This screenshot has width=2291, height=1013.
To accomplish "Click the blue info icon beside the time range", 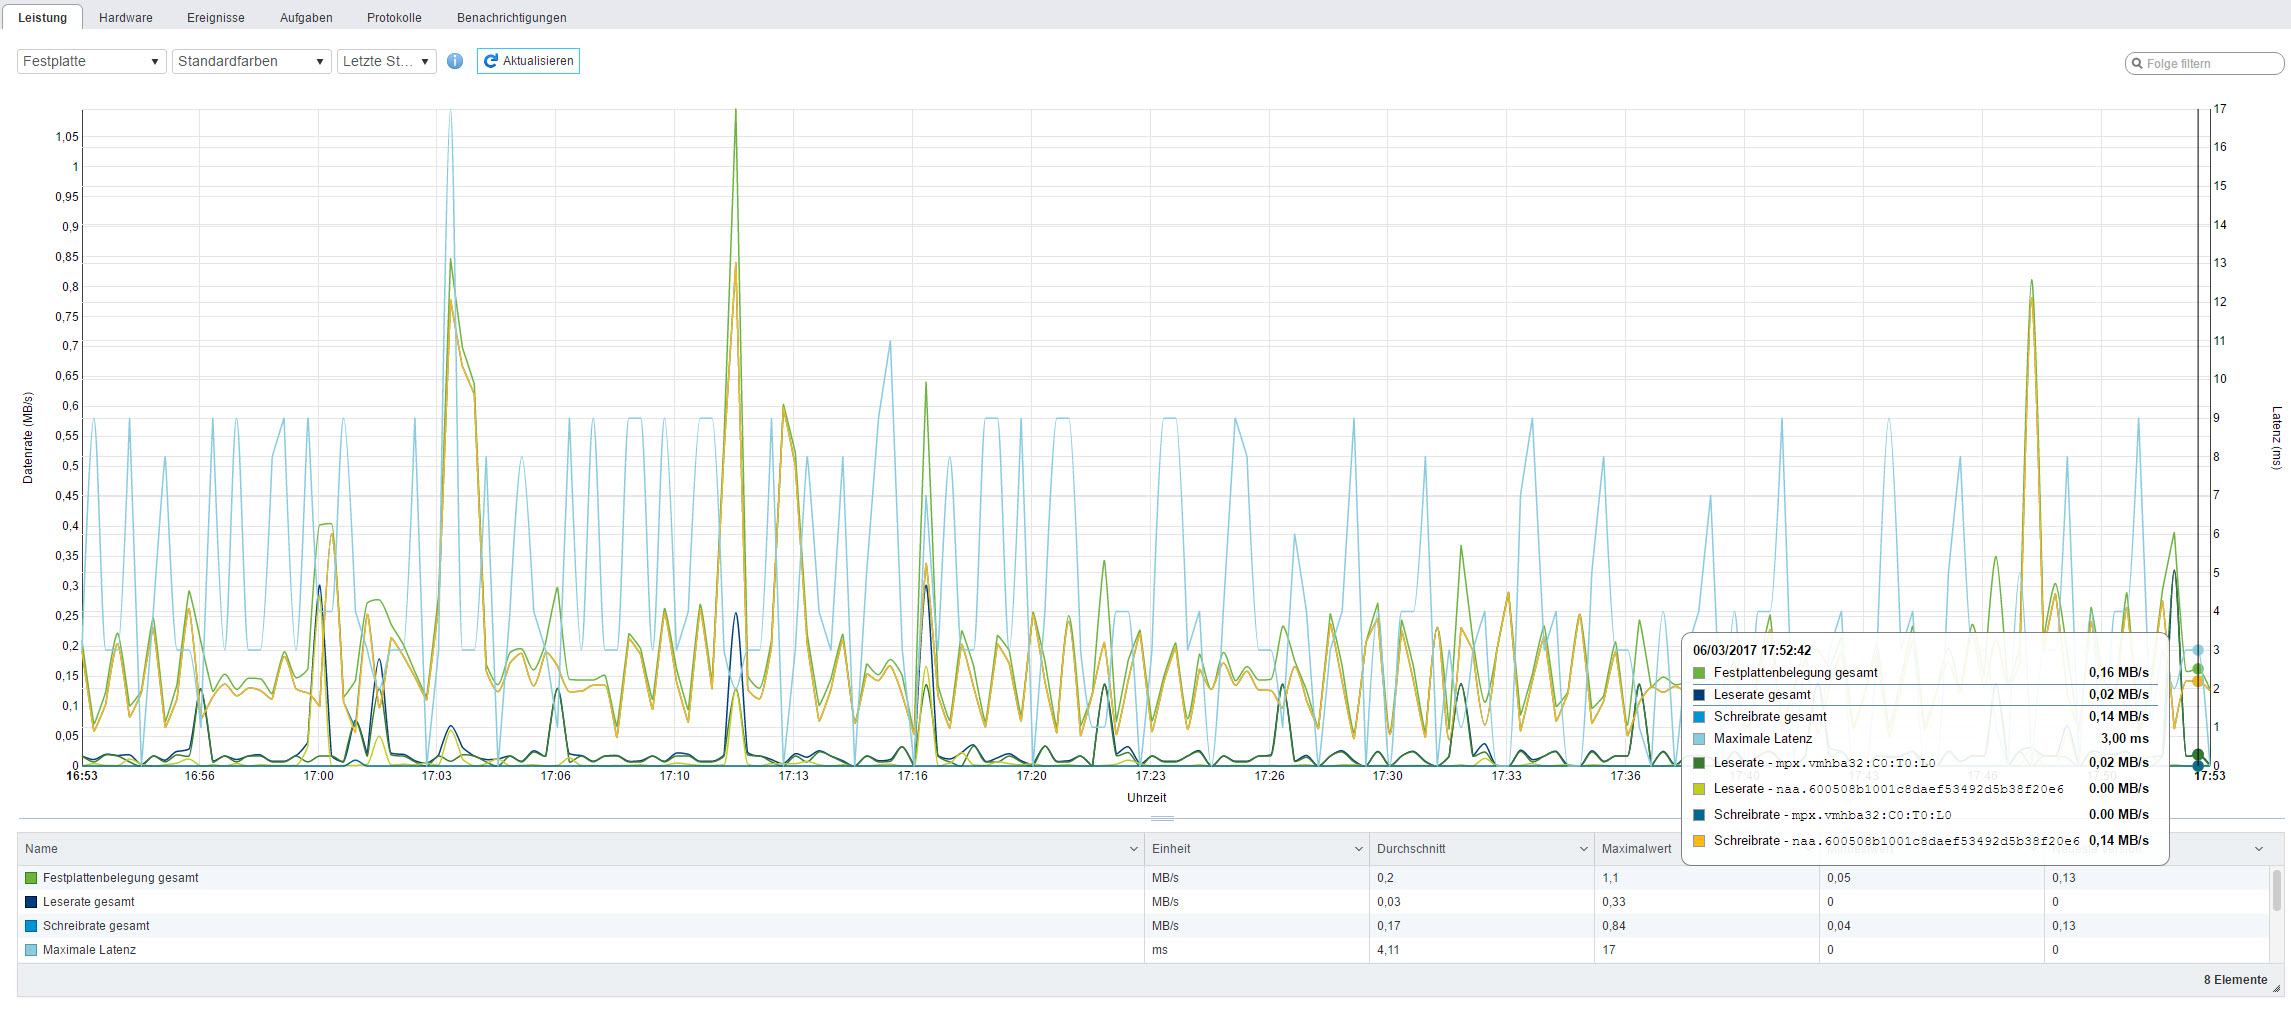I will coord(455,61).
